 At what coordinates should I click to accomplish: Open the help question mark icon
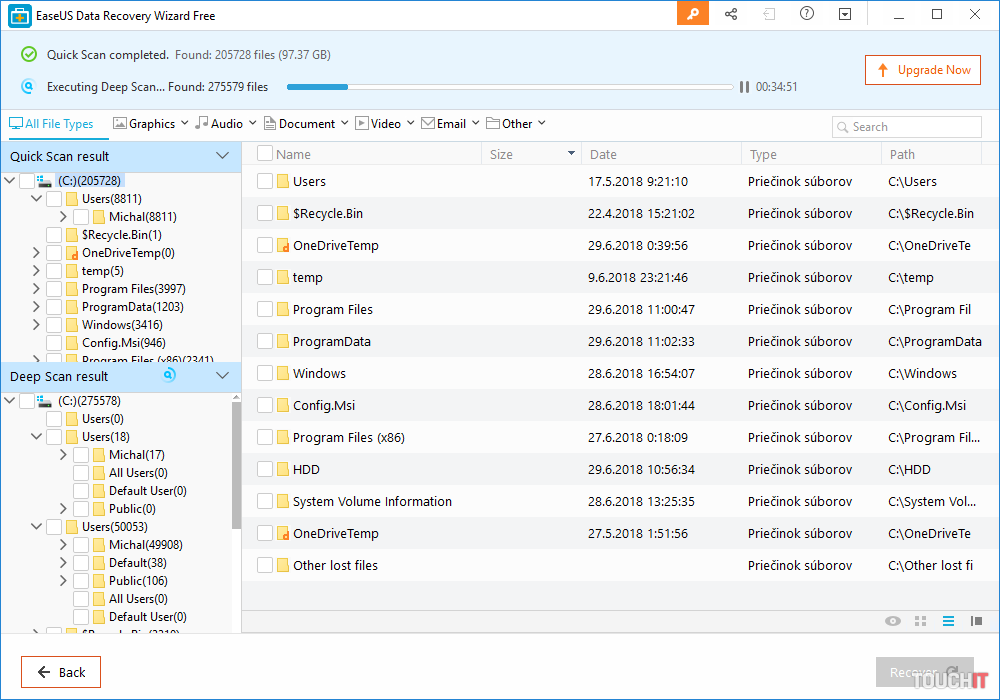pos(807,14)
